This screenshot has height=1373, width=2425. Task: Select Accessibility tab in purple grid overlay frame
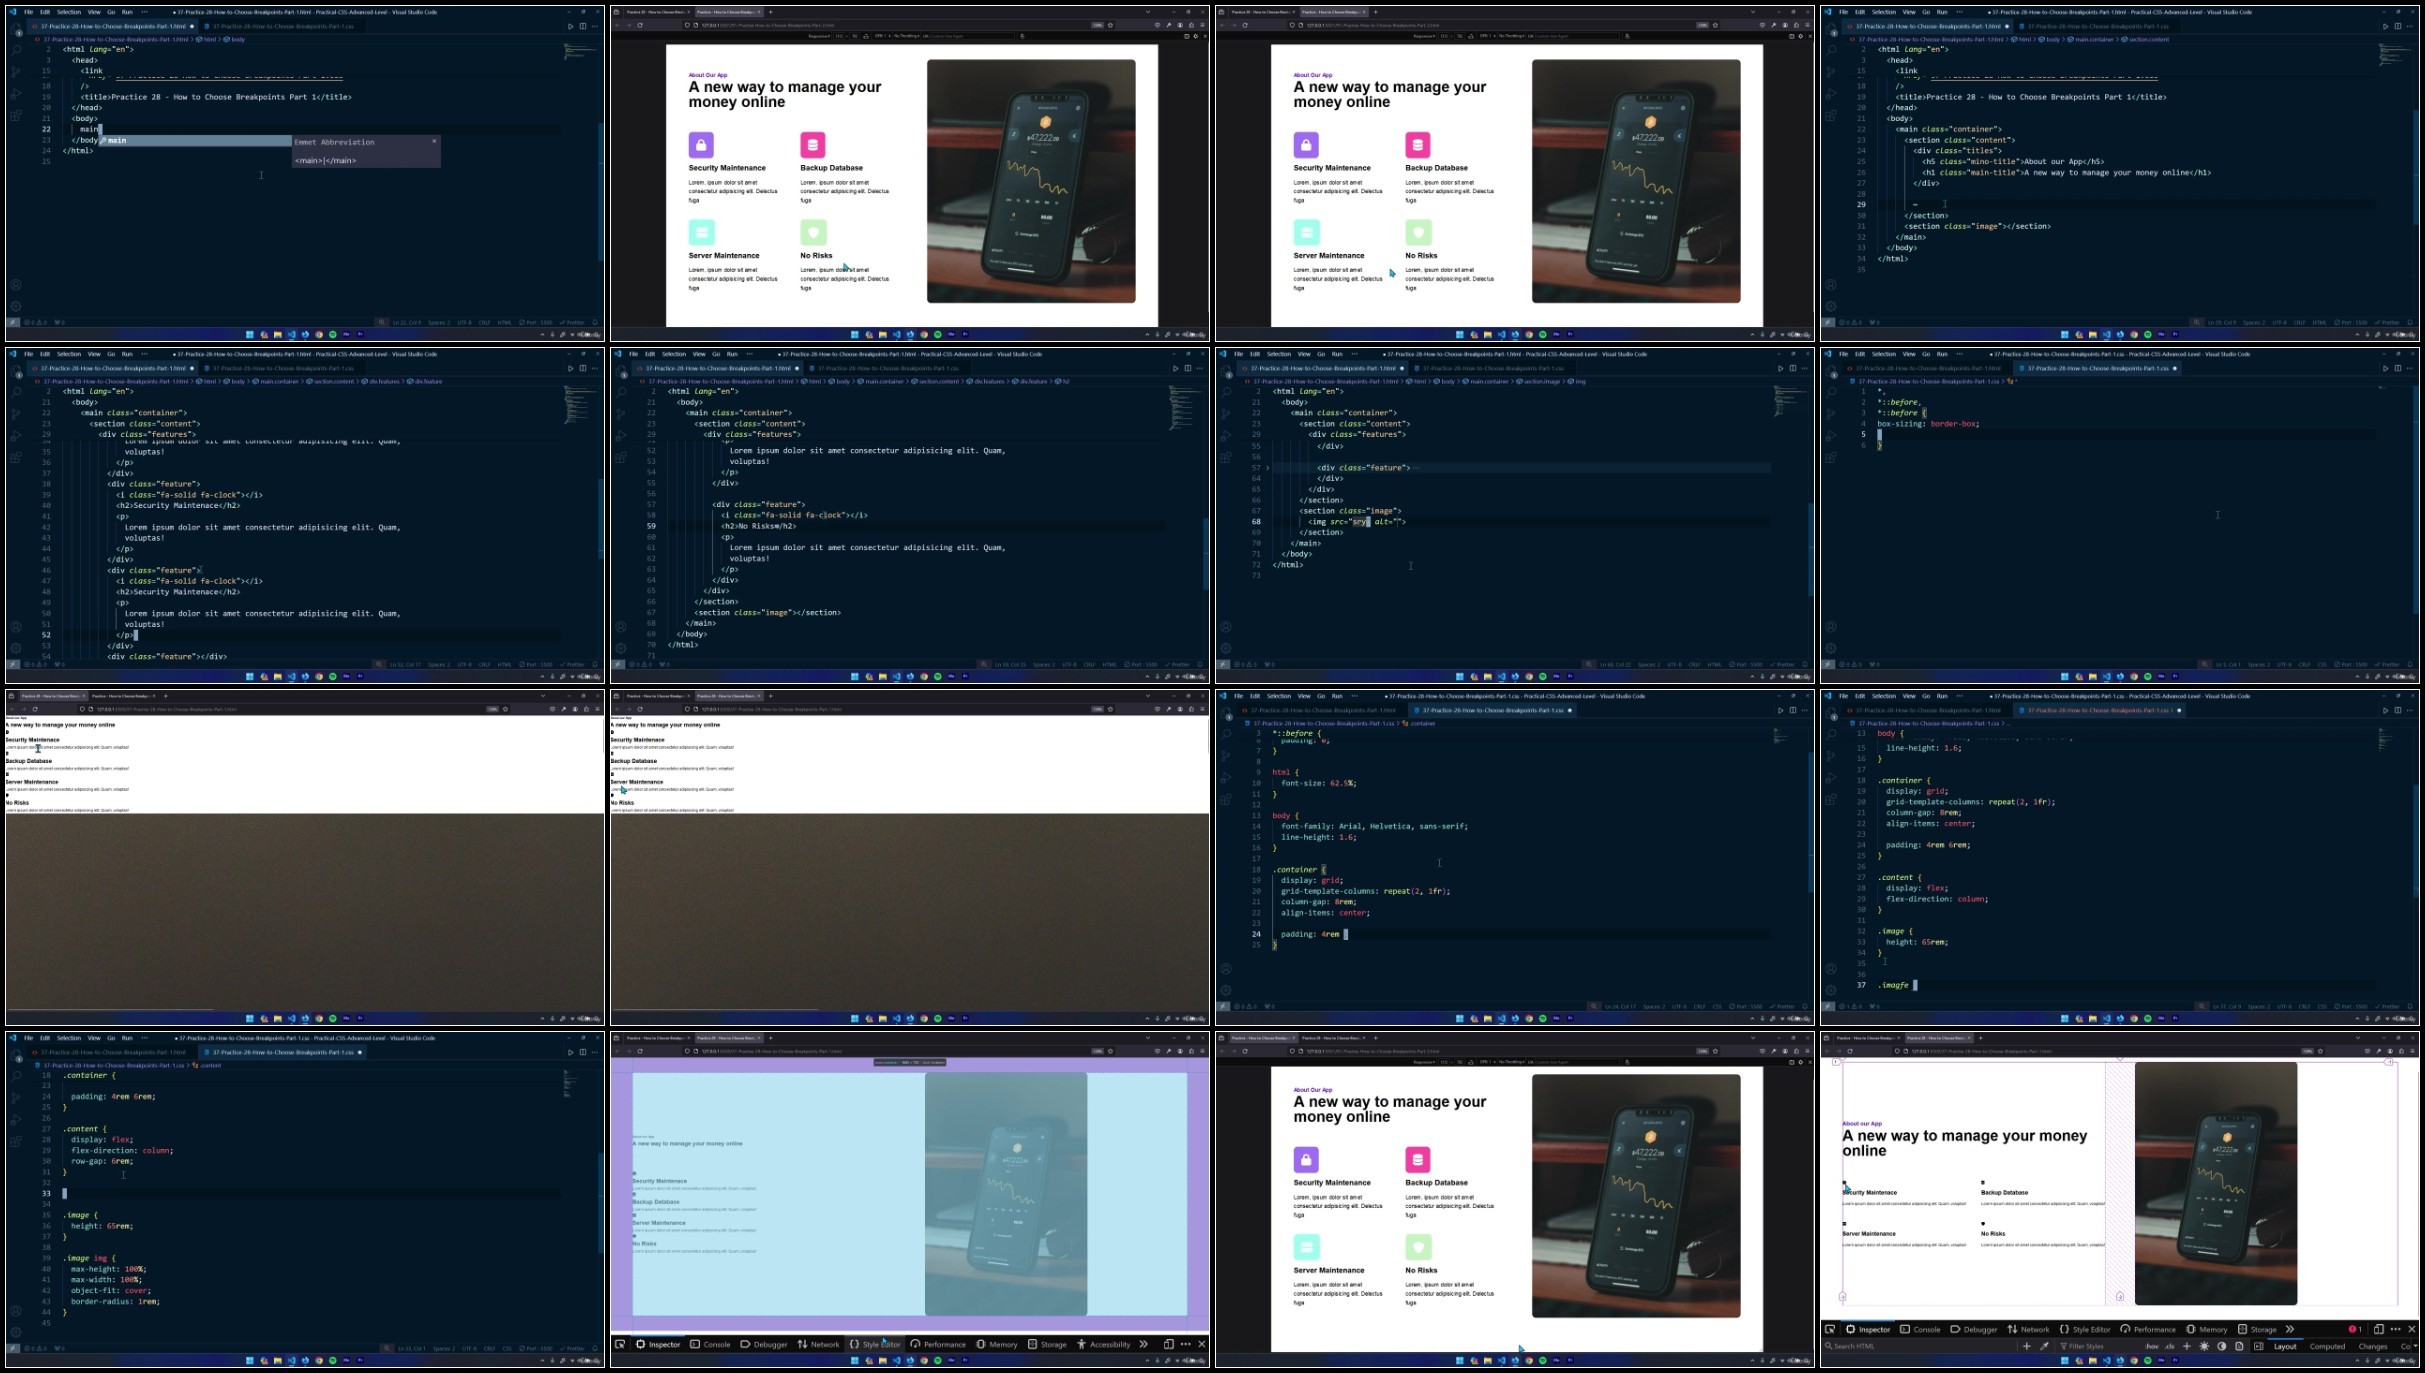tap(1104, 1344)
